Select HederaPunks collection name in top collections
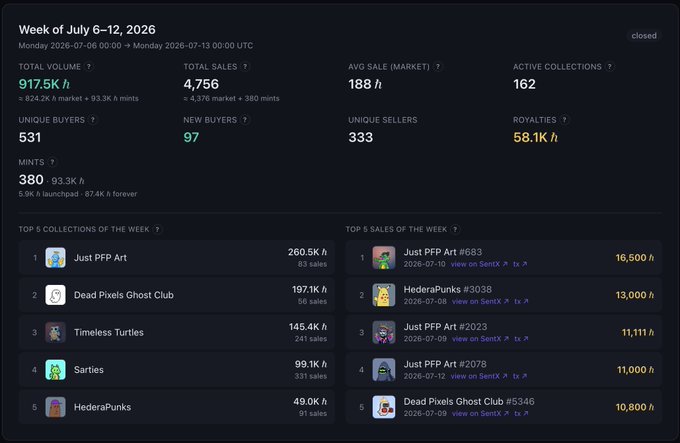Image resolution: width=680 pixels, height=443 pixels. point(102,407)
